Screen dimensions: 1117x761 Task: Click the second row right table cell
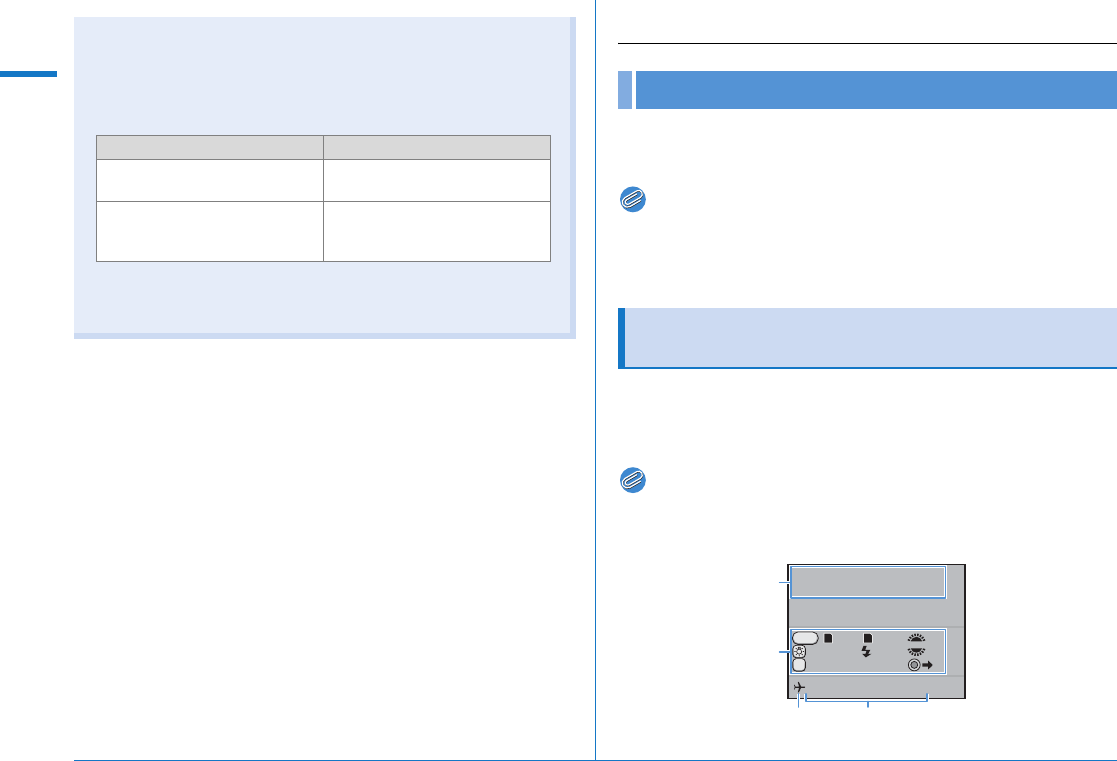pos(437,231)
